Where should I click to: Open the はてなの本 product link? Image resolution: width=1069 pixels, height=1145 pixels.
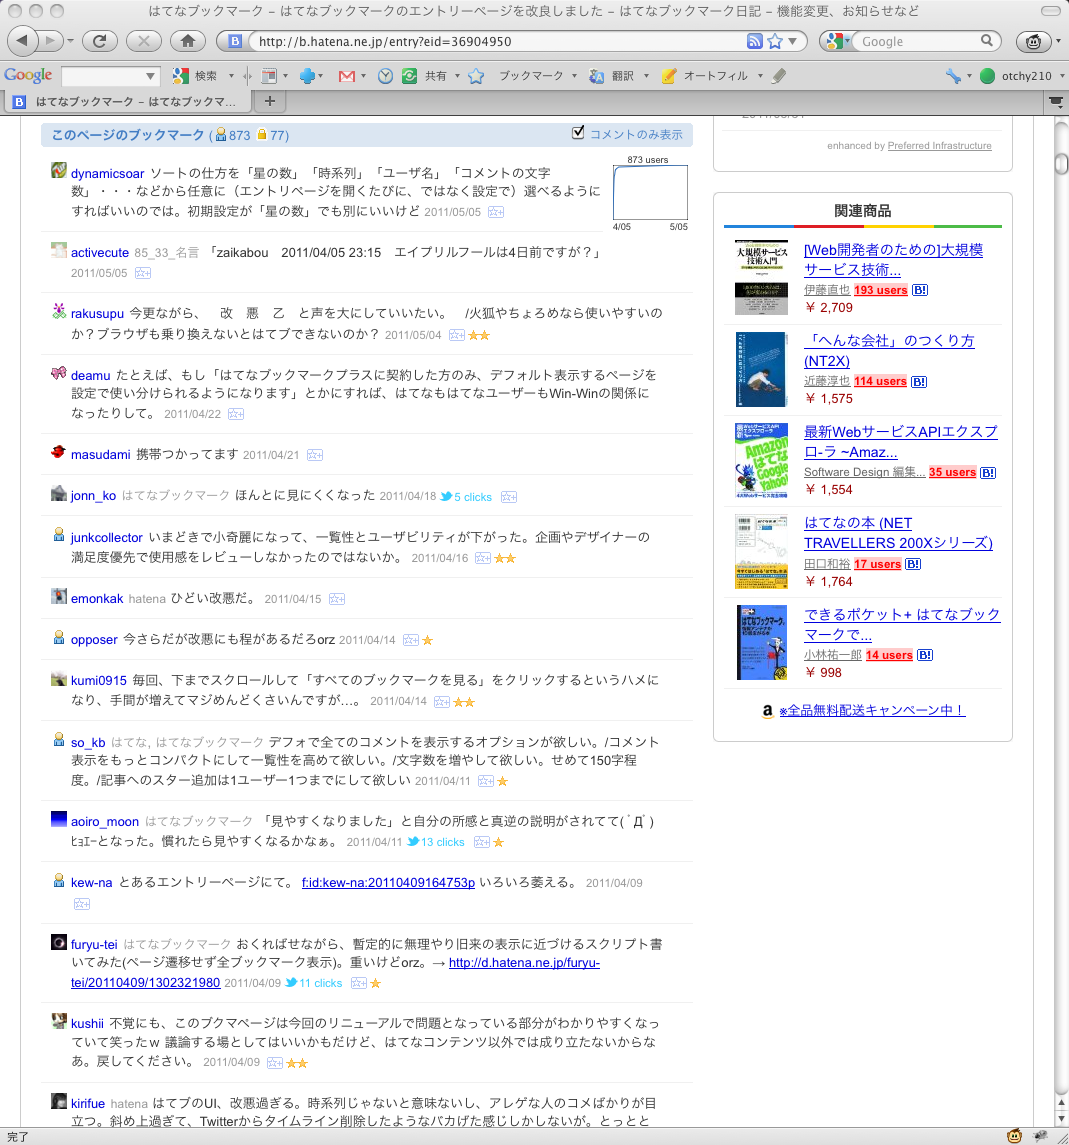(x=898, y=533)
